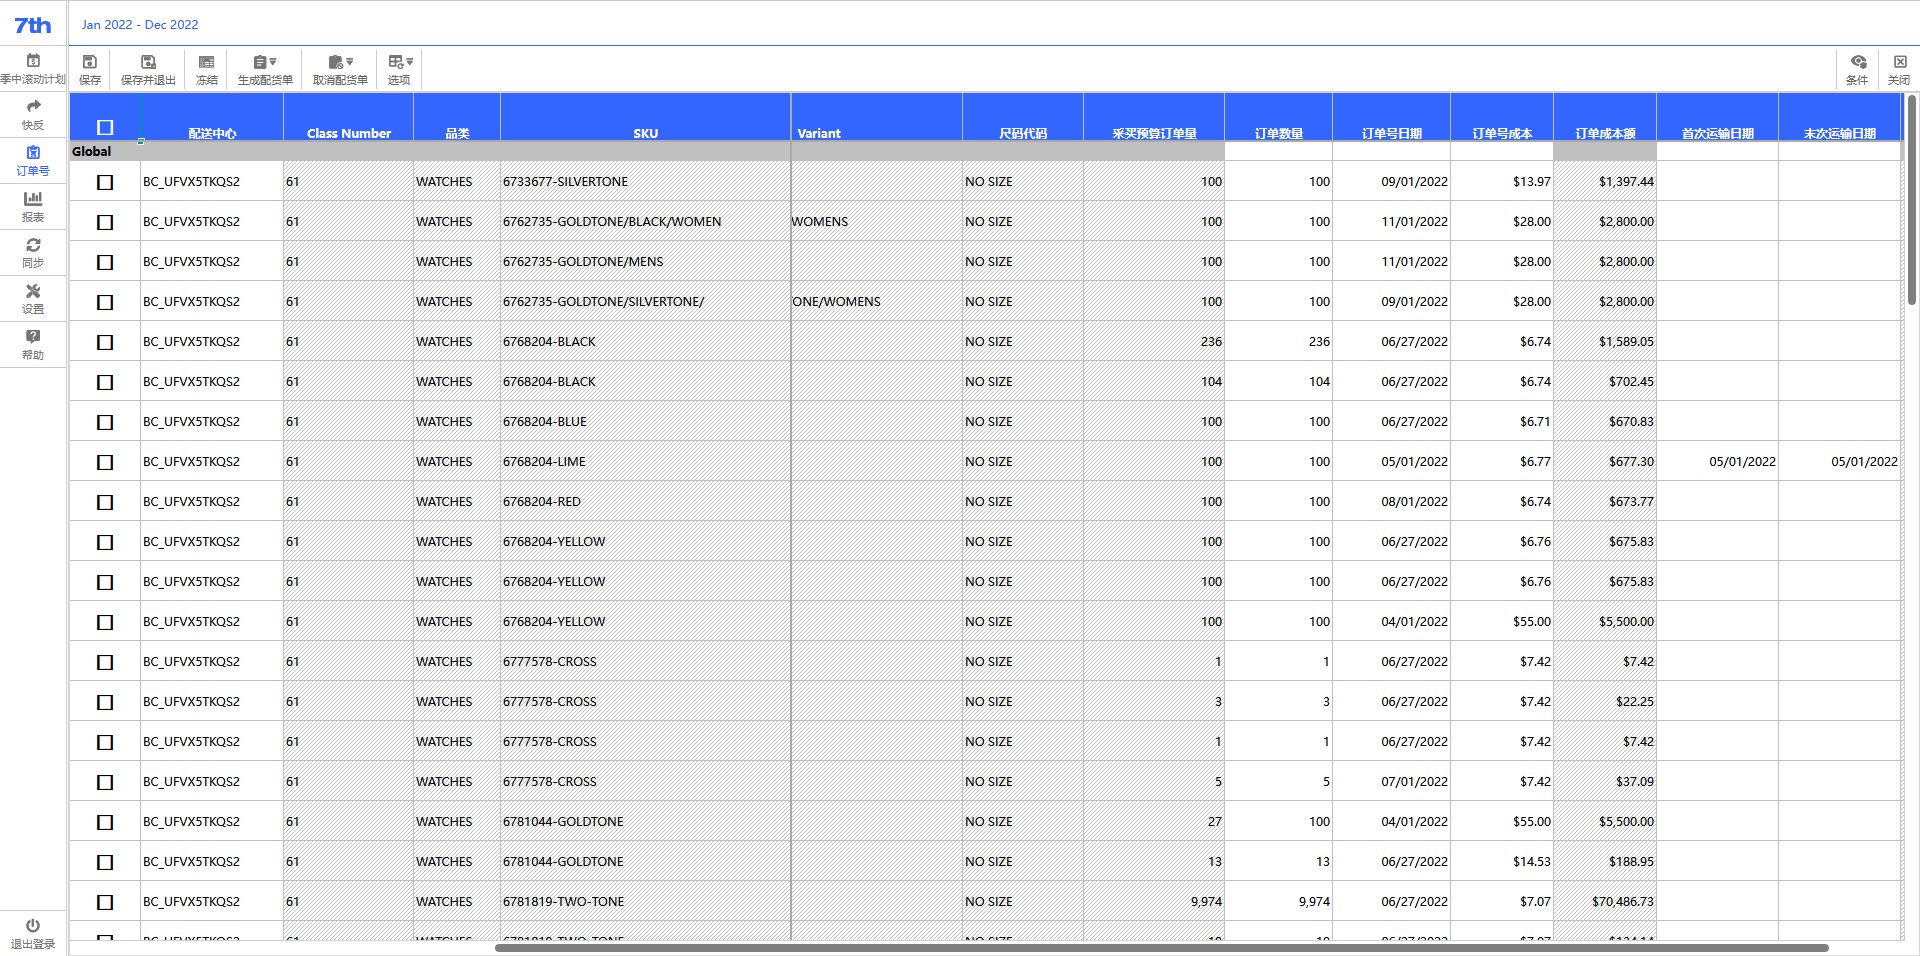Check the row box for 6733677-SILVERTONE
The height and width of the screenshot is (956, 1920).
[105, 182]
